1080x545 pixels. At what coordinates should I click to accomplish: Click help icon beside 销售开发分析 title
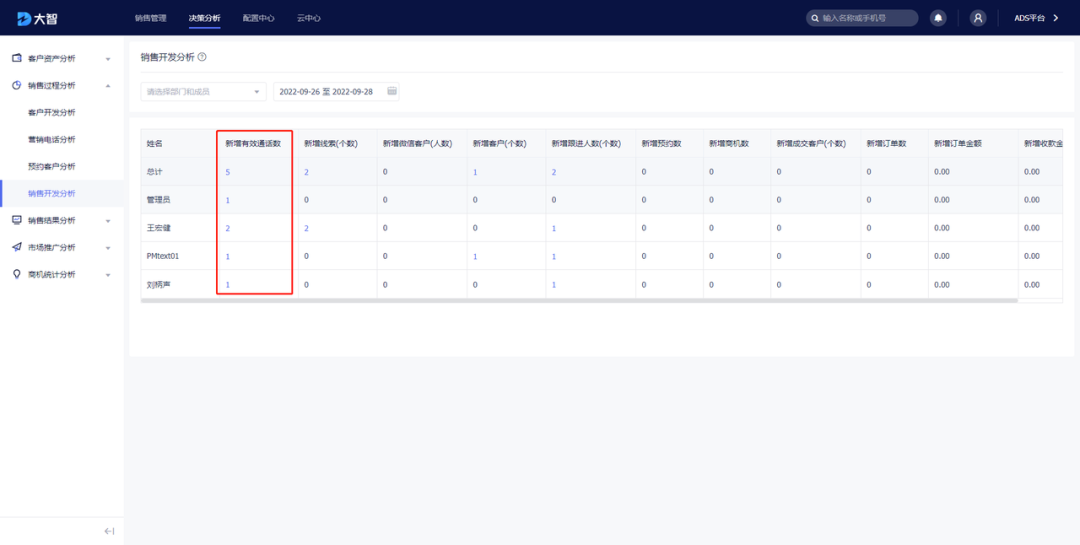(202, 58)
